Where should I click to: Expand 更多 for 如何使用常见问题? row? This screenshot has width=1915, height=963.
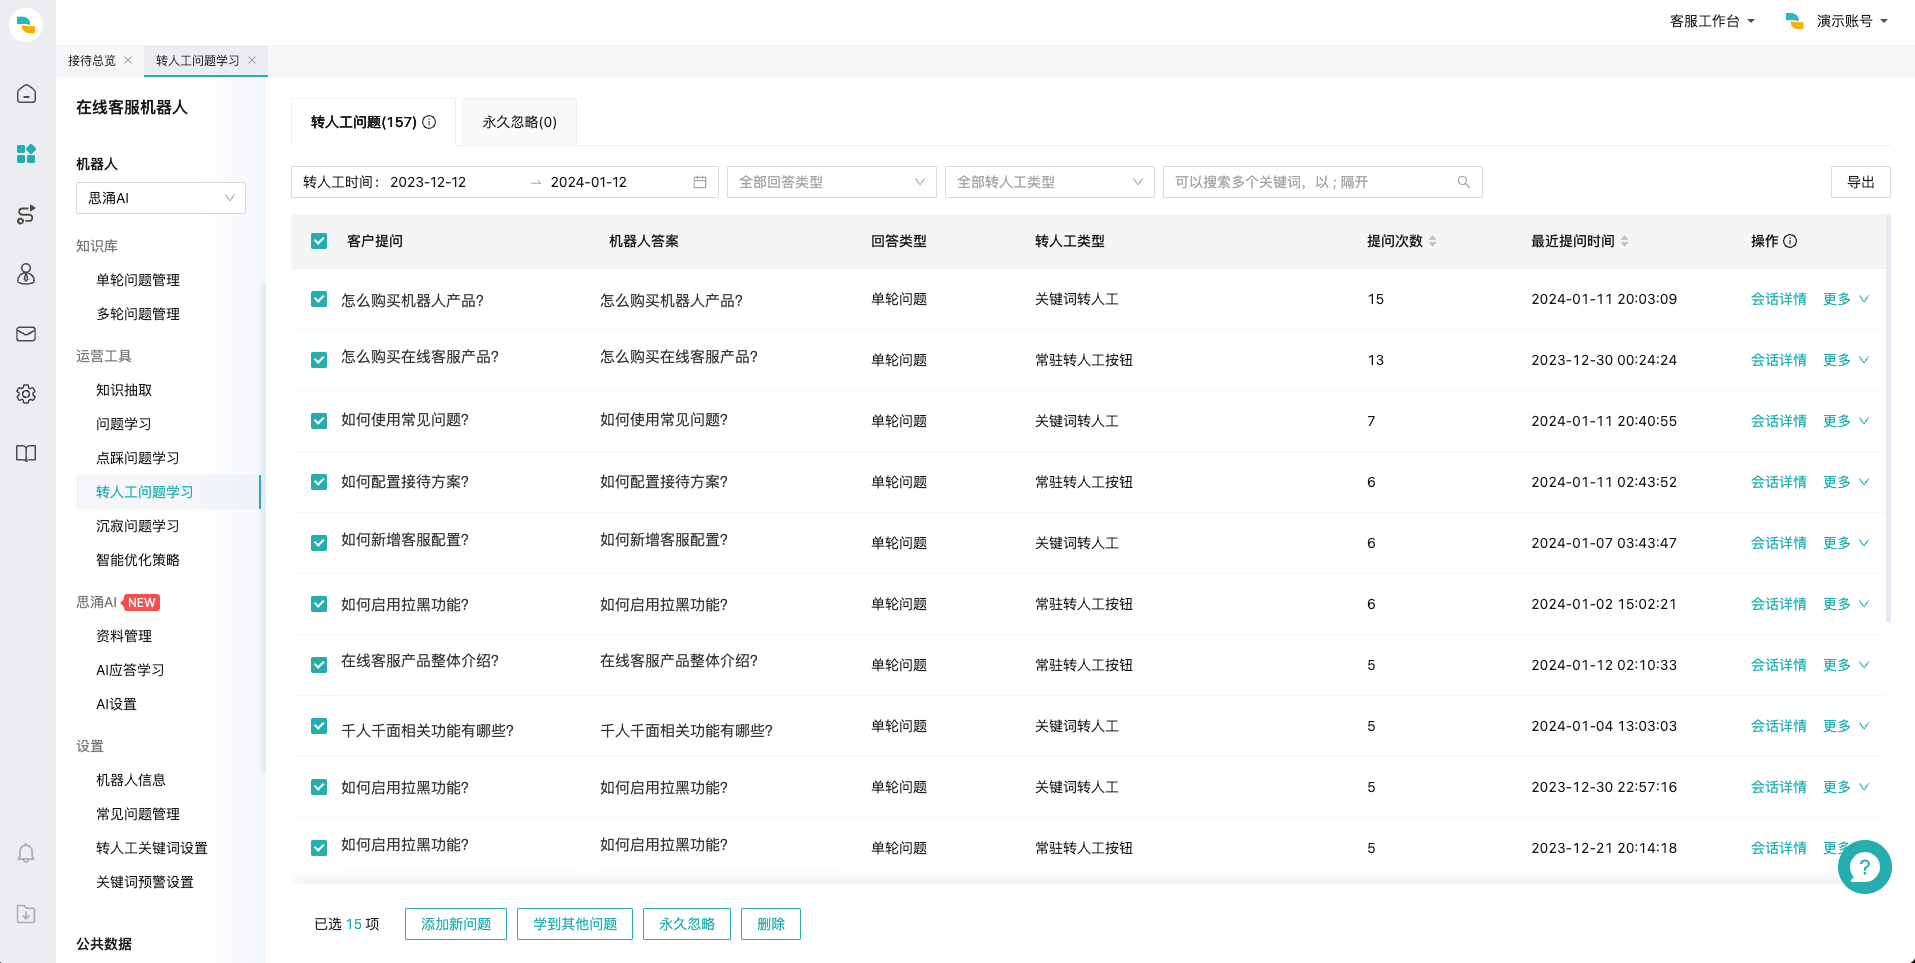(1845, 421)
